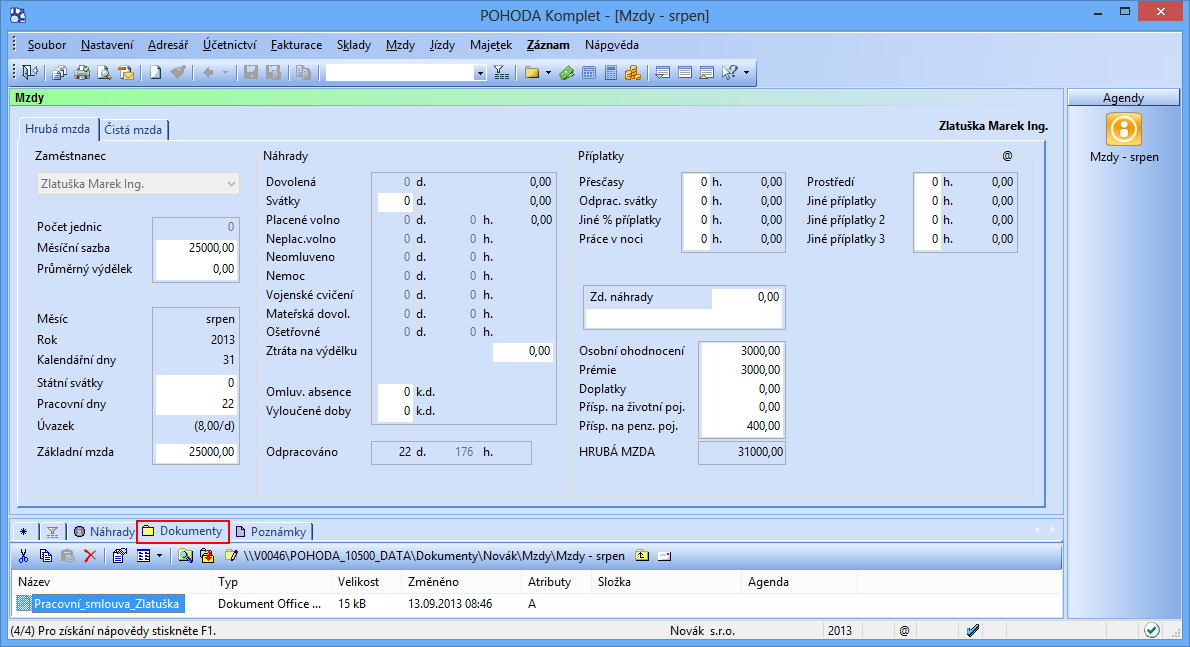Click the Omluv. absence days field

395,392
